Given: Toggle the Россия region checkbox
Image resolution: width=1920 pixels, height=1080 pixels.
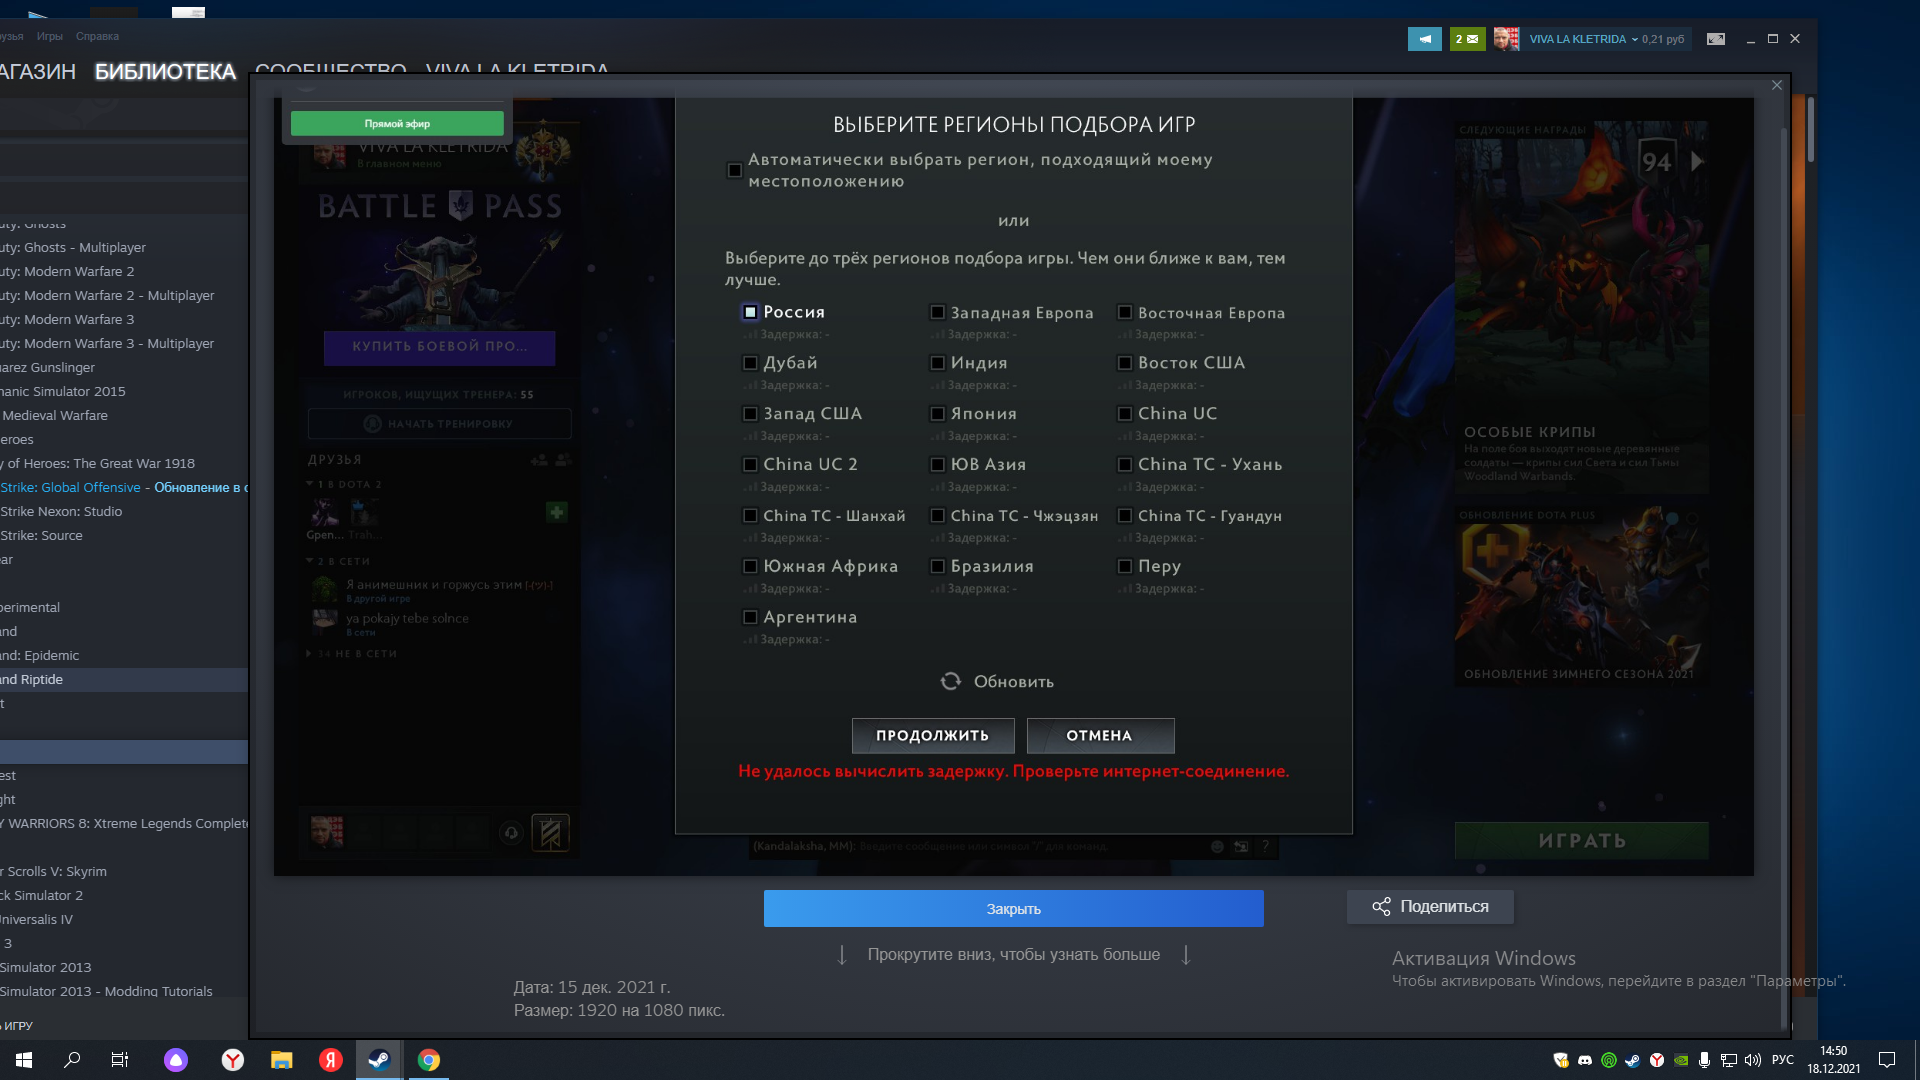Looking at the screenshot, I should click(750, 312).
